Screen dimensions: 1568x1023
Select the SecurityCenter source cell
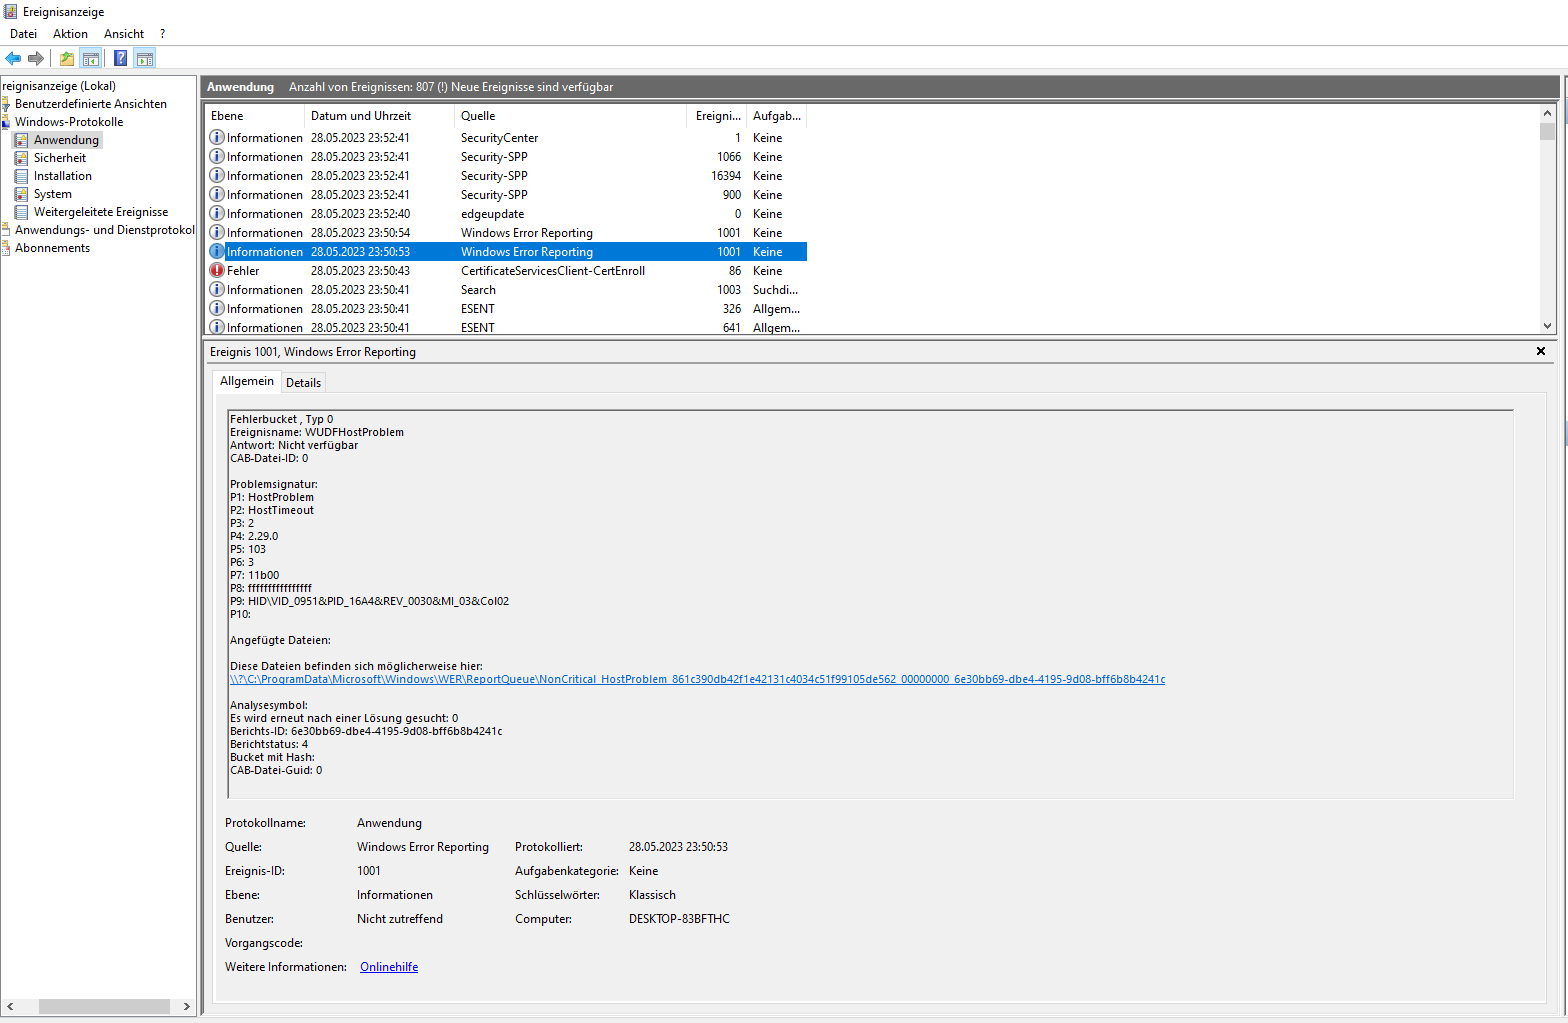[x=499, y=138]
